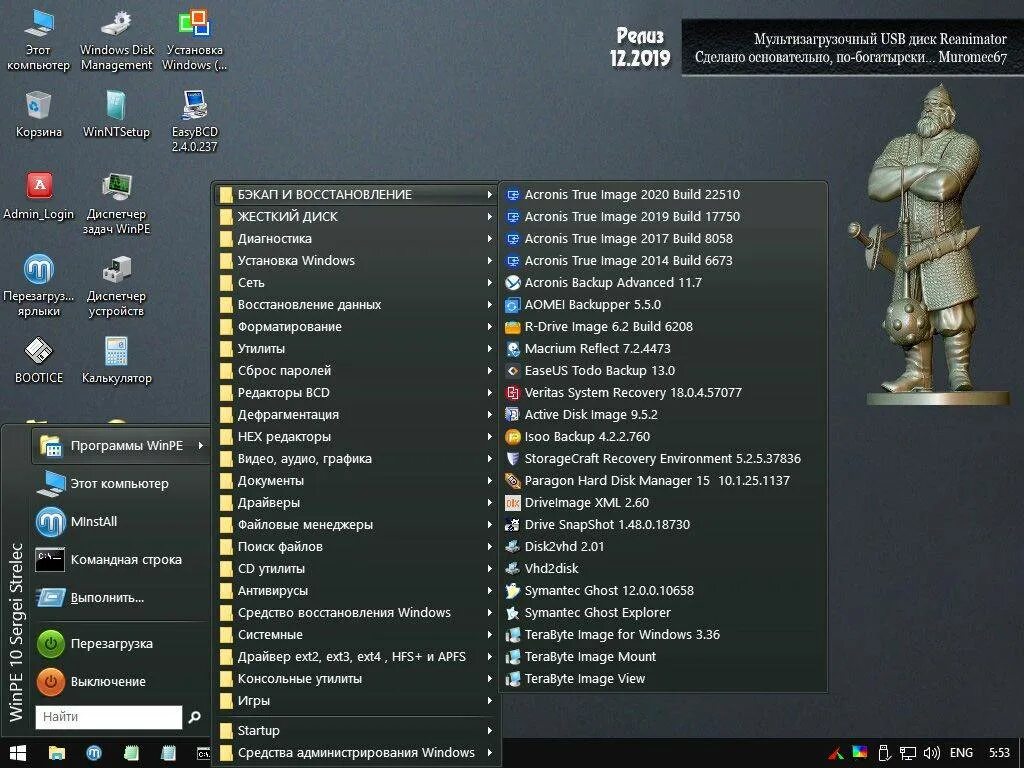The height and width of the screenshot is (768, 1024).
Task: Launch EaseUS Todo Backup 13.0
Action: click(x=663, y=370)
